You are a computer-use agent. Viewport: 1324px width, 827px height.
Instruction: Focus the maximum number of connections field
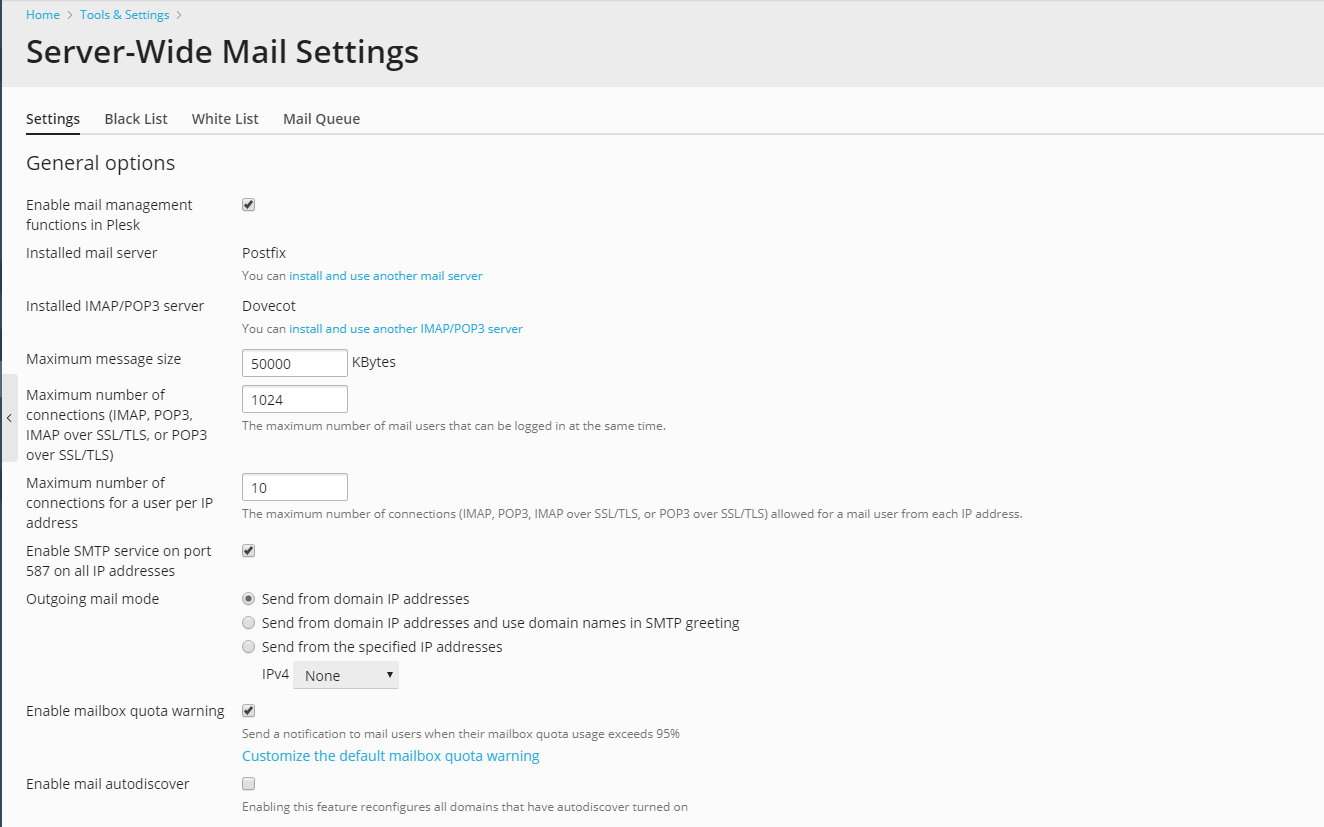pos(294,400)
